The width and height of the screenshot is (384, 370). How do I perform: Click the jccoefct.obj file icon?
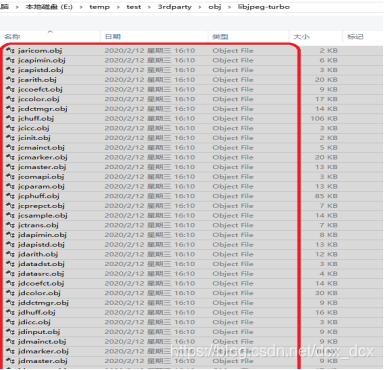(x=10, y=89)
